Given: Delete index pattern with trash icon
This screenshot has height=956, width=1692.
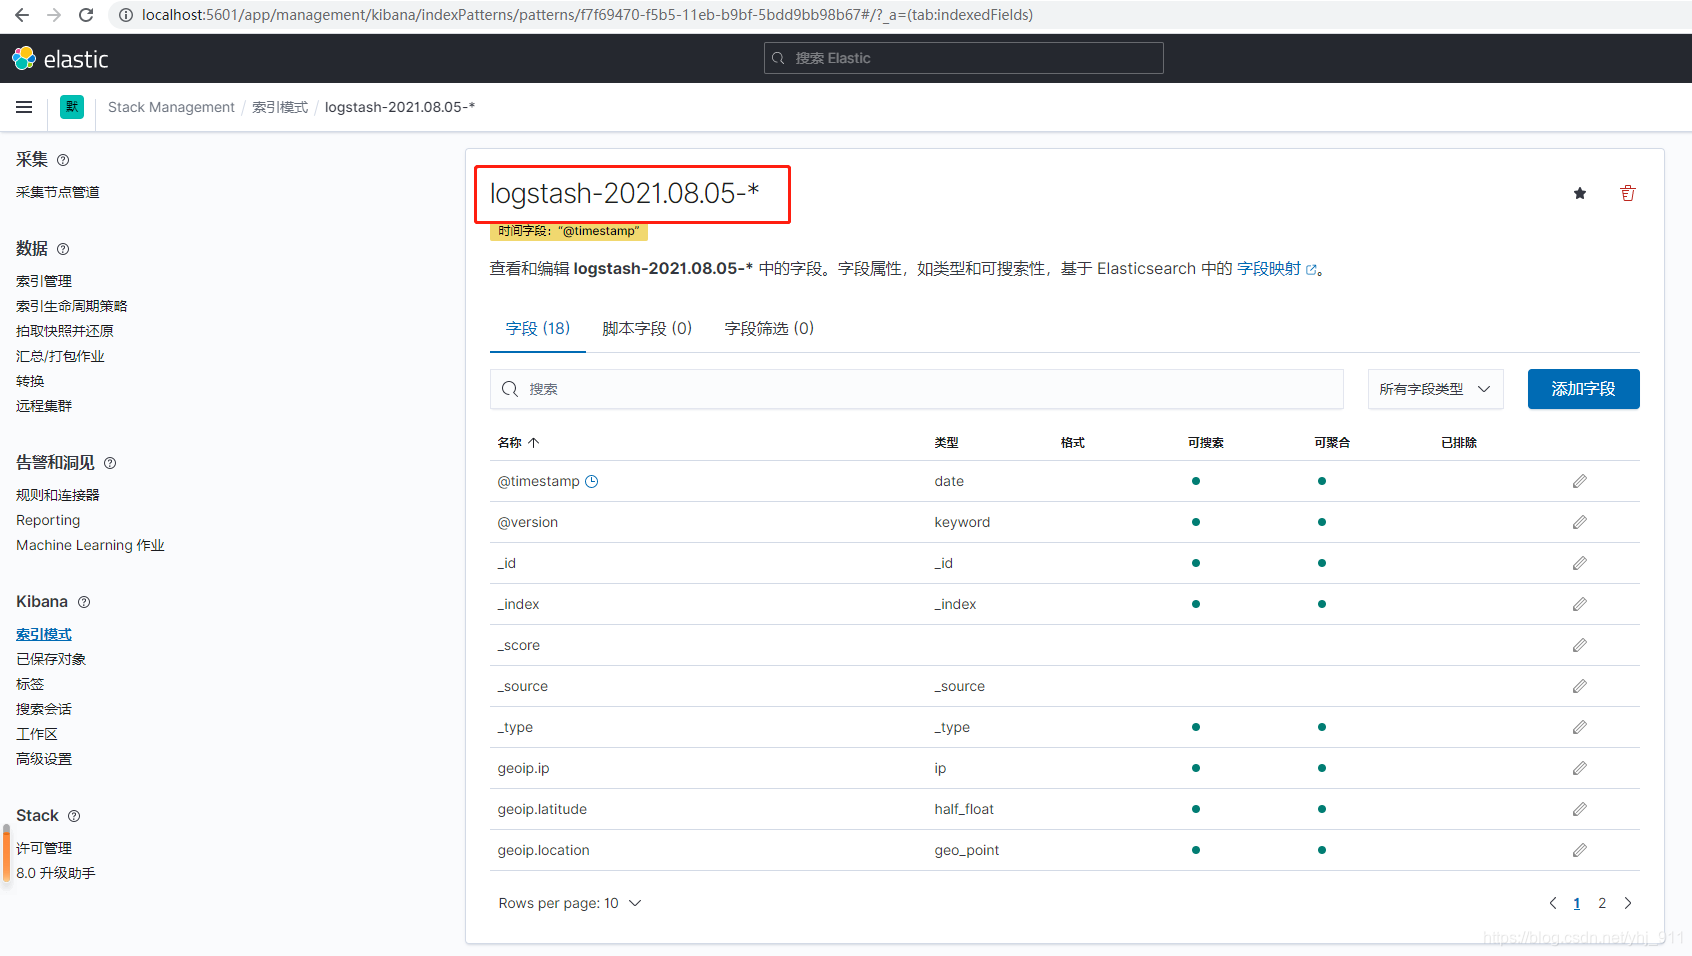Looking at the screenshot, I should coord(1628,193).
